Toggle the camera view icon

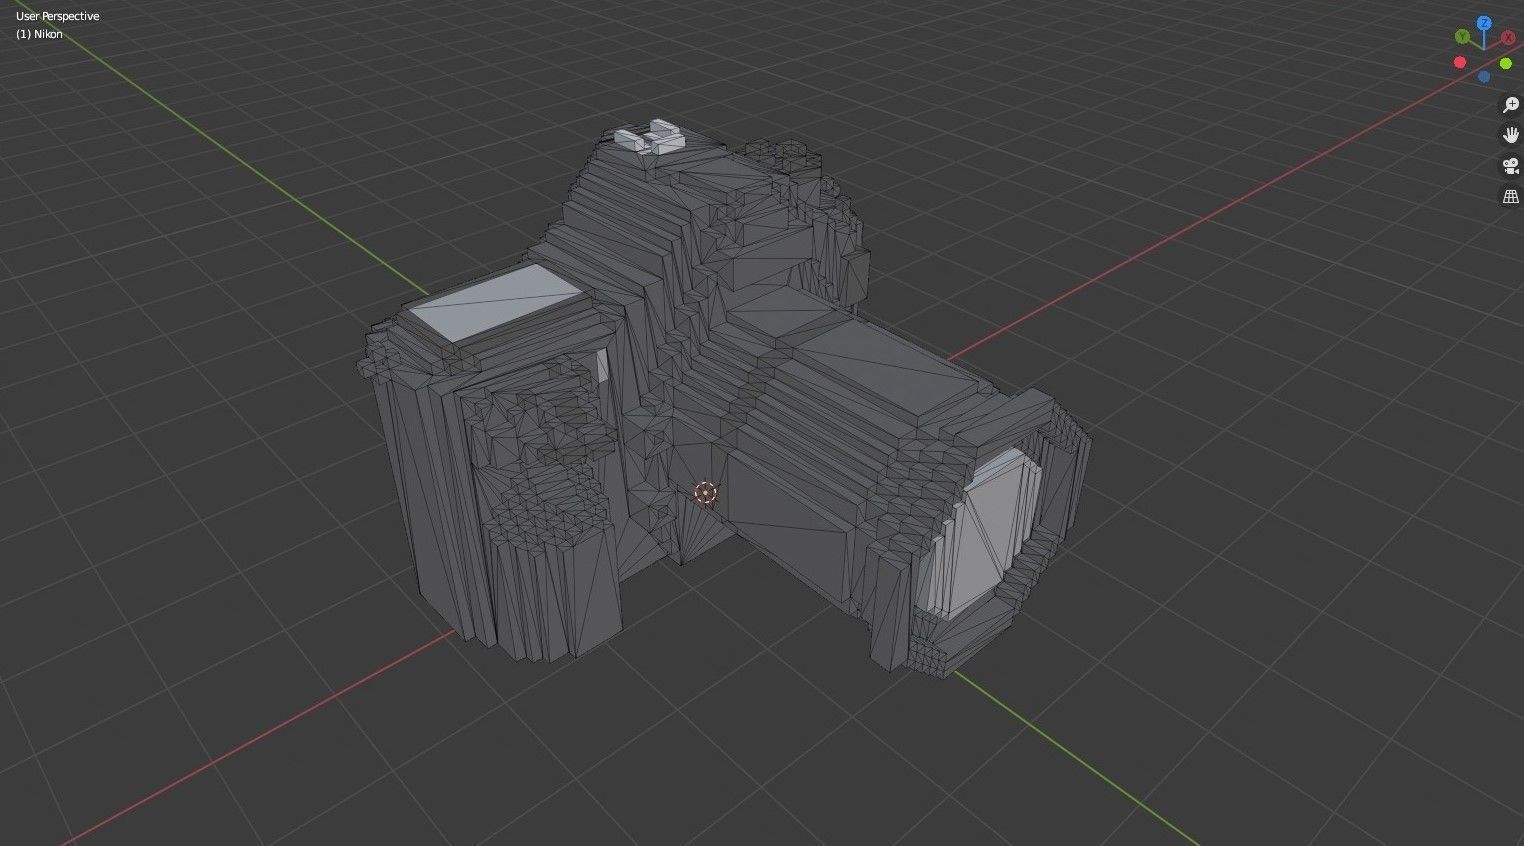click(1510, 166)
